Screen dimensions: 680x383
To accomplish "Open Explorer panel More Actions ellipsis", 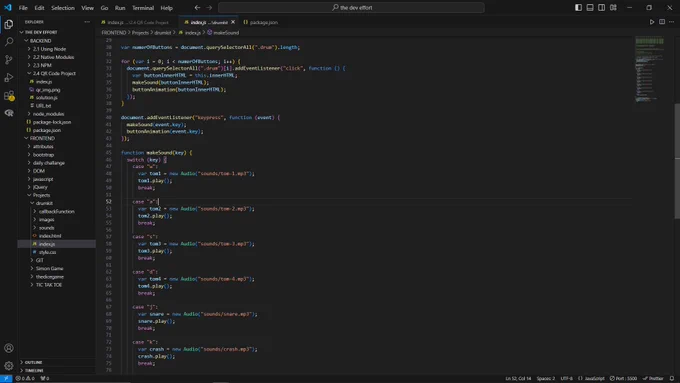I will click(87, 22).
